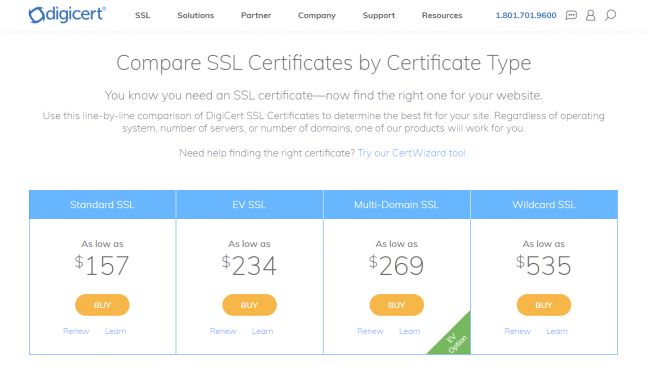Open the Resources menu
The image size is (650, 365).
[x=442, y=15]
